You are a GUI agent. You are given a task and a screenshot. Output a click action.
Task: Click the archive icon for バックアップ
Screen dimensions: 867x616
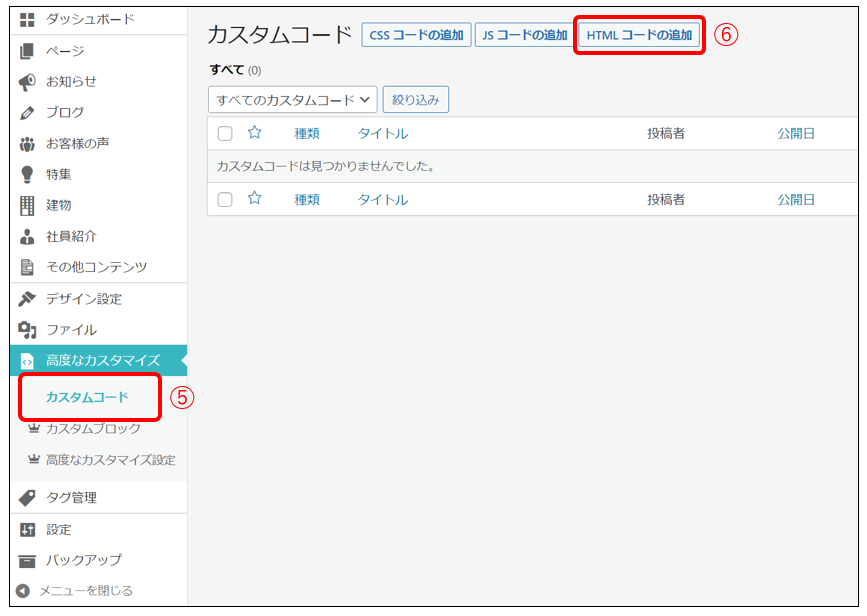point(27,561)
